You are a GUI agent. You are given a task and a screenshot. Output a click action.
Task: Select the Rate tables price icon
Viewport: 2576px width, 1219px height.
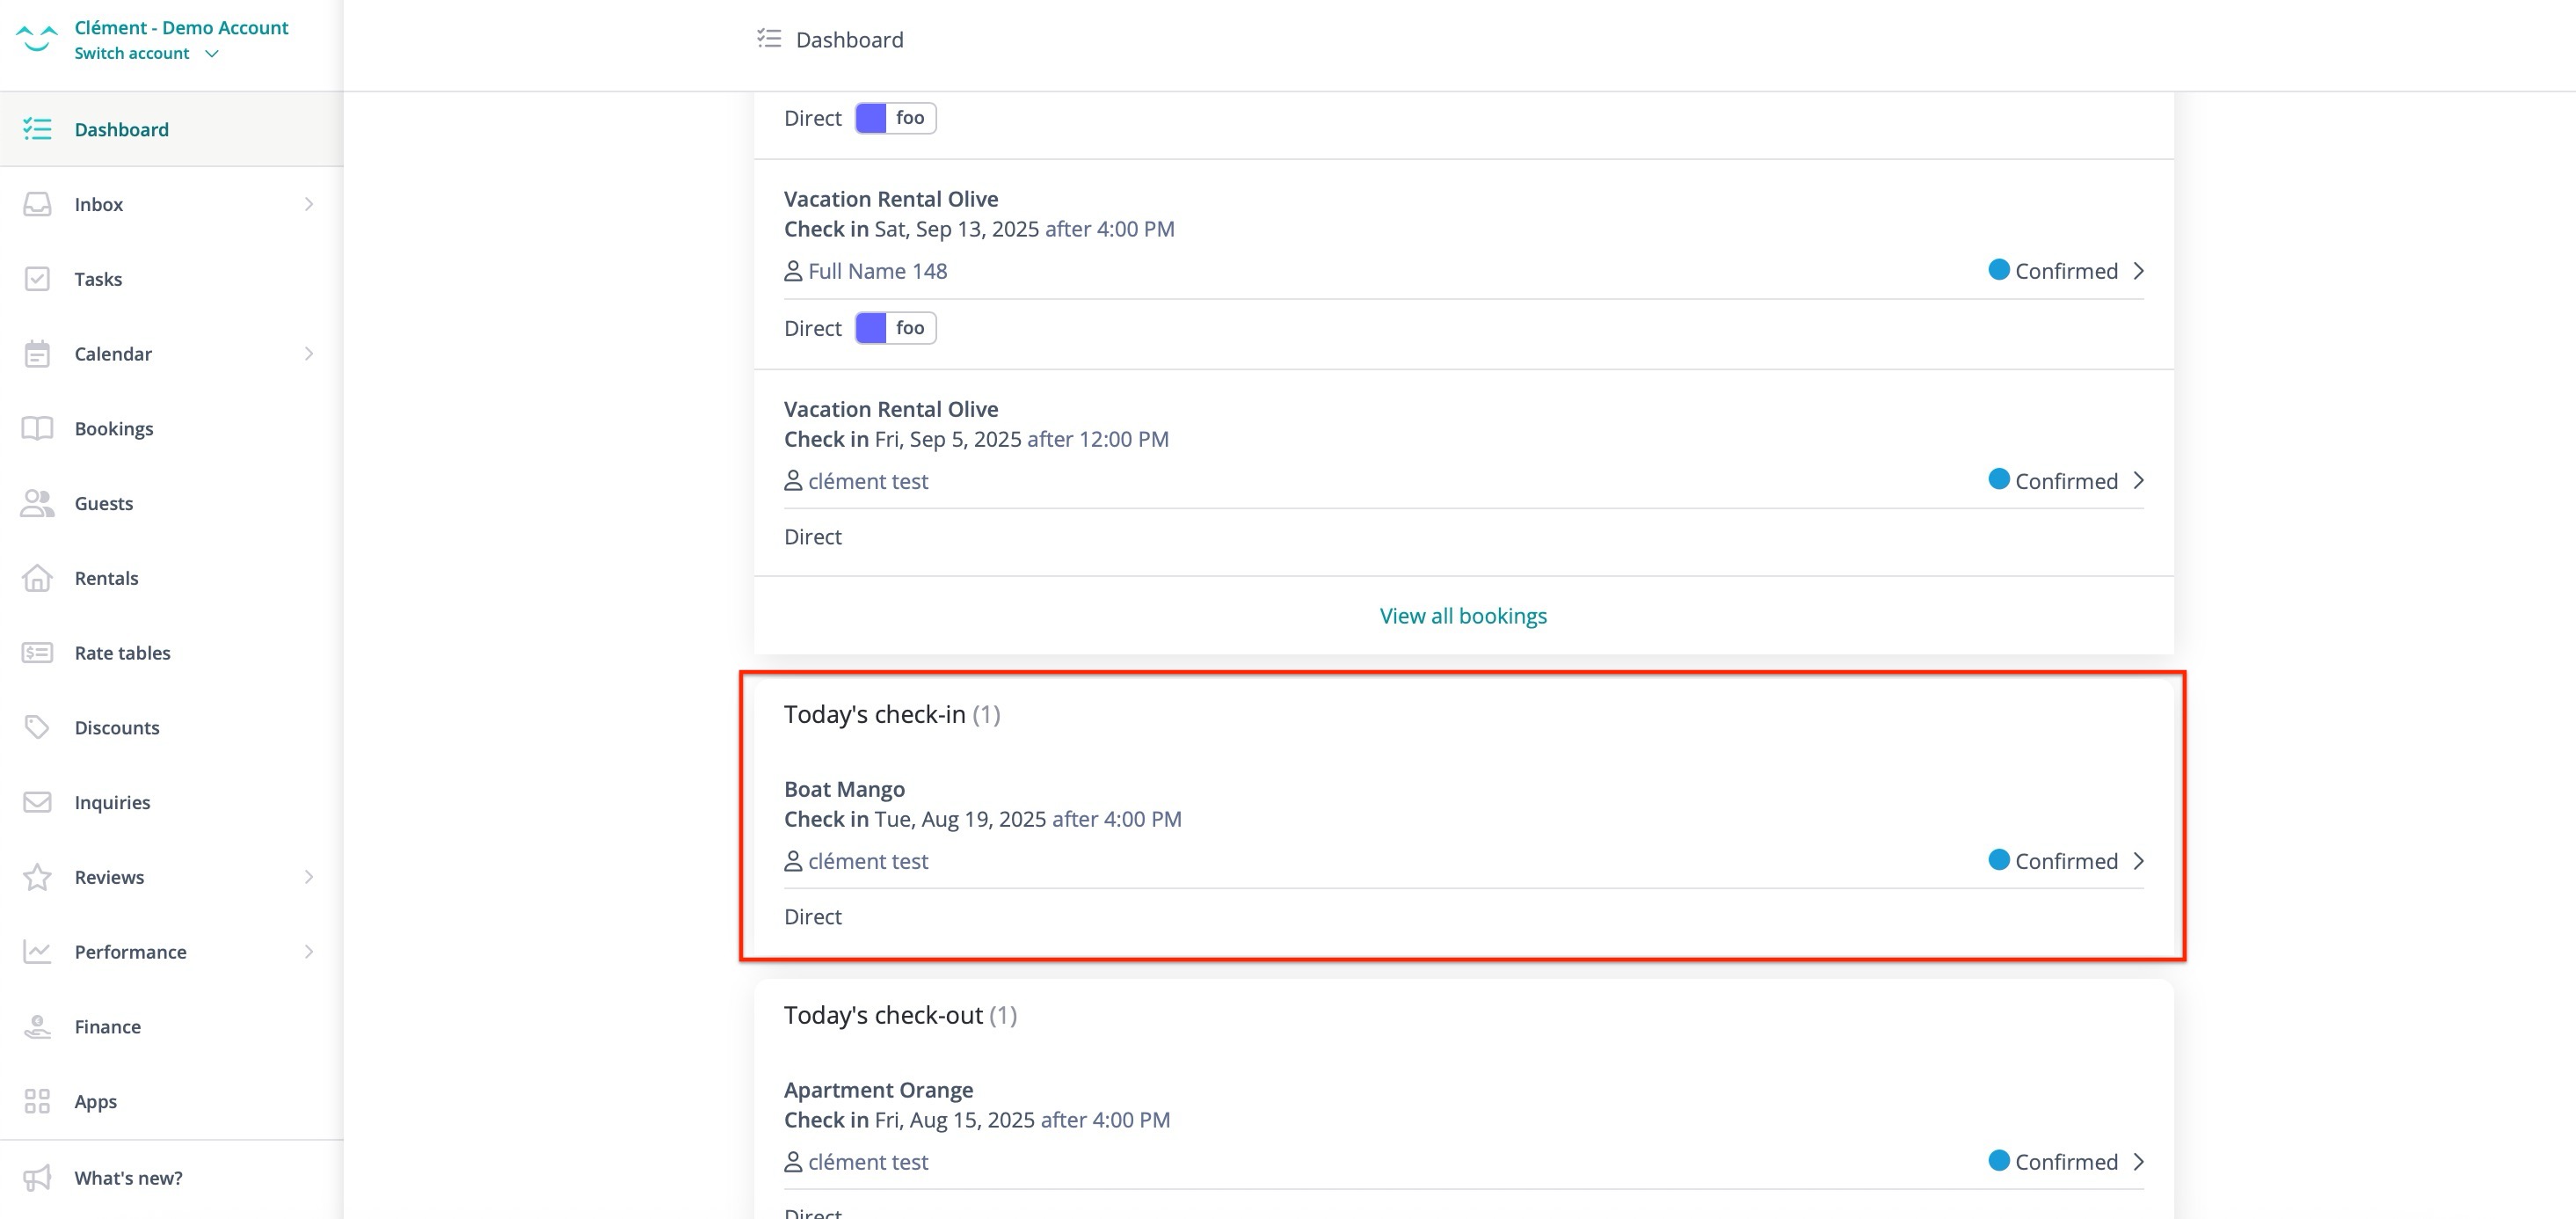click(37, 652)
